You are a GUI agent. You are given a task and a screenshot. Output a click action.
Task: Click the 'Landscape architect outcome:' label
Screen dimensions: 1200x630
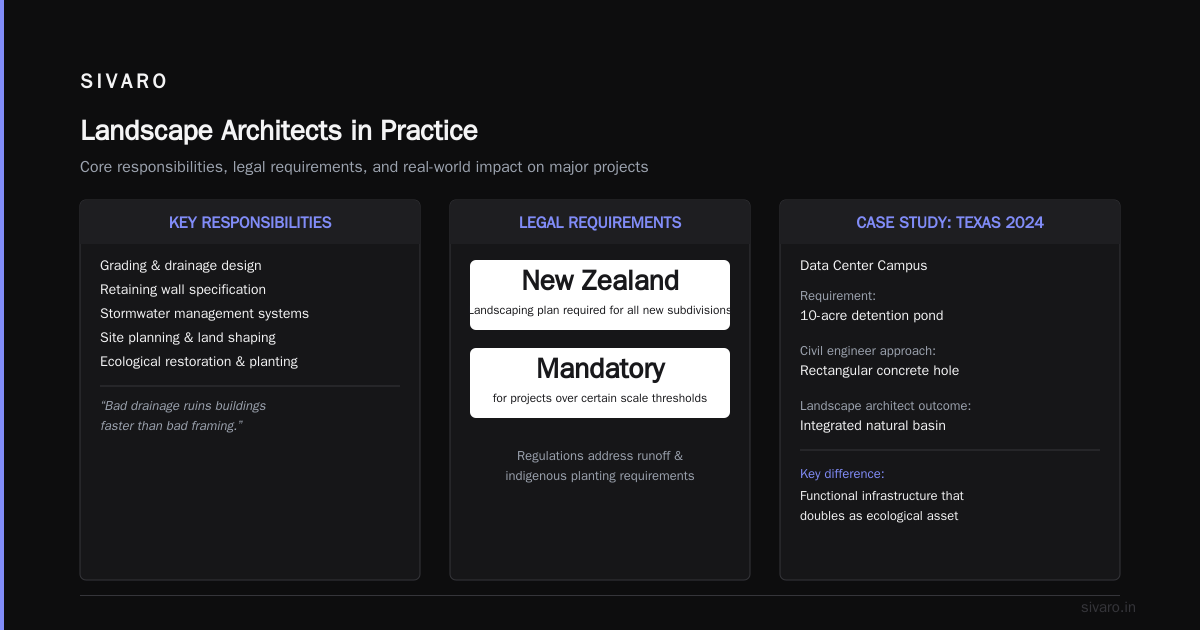[x=885, y=406]
